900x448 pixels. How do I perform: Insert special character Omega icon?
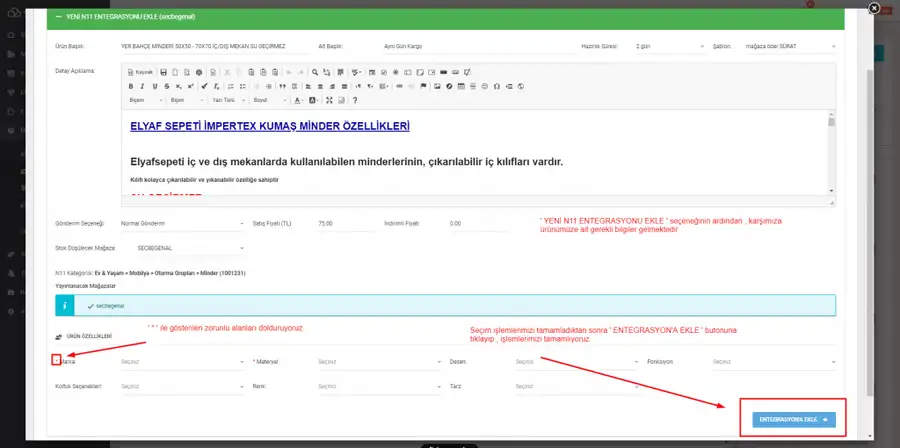point(496,86)
